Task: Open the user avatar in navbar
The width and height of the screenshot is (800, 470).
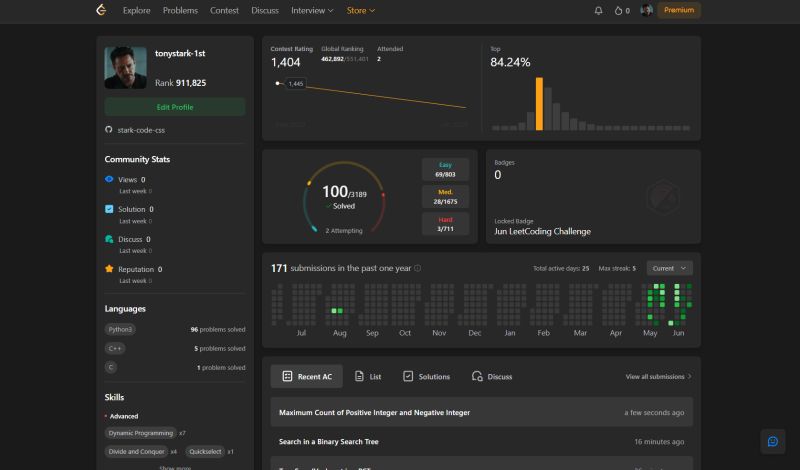Action: click(646, 10)
